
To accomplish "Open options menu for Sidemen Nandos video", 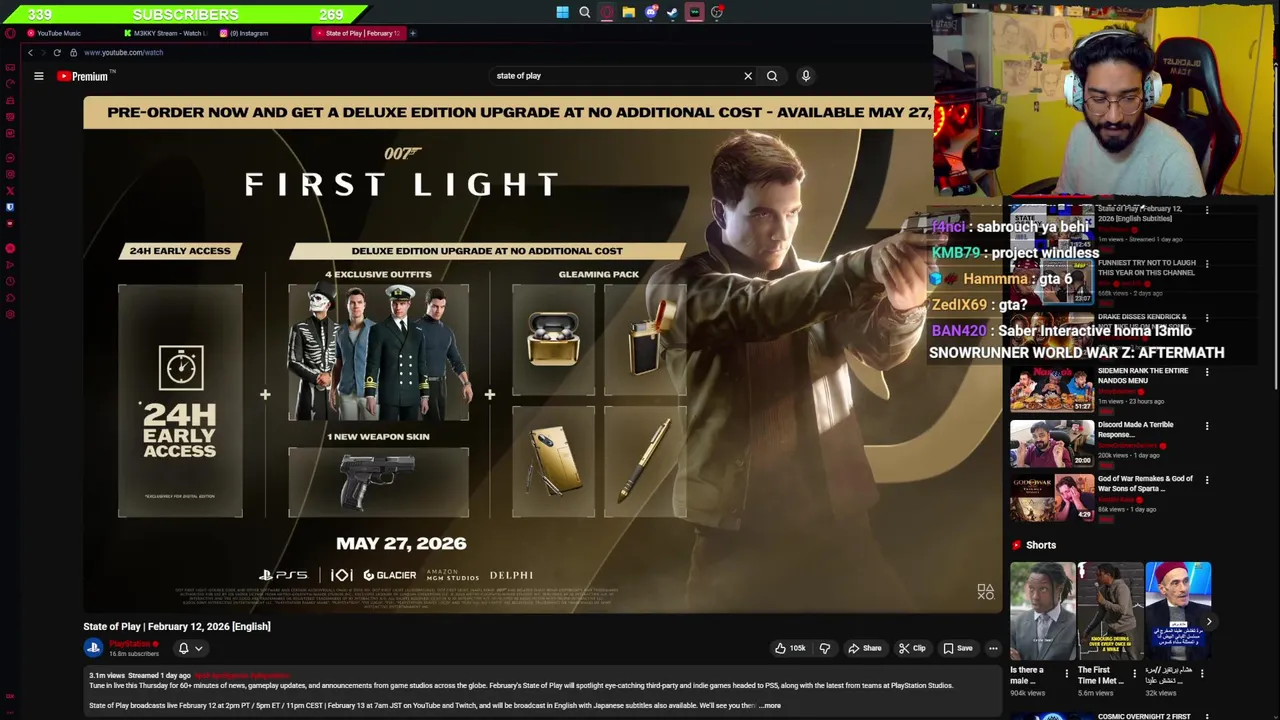I will pos(1207,372).
